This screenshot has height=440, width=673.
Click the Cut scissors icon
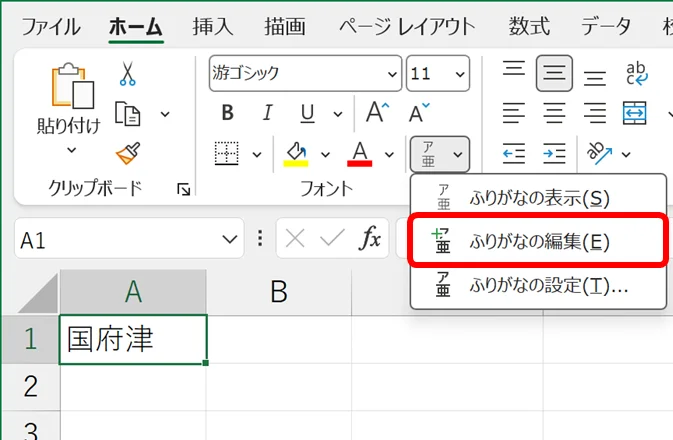(127, 74)
